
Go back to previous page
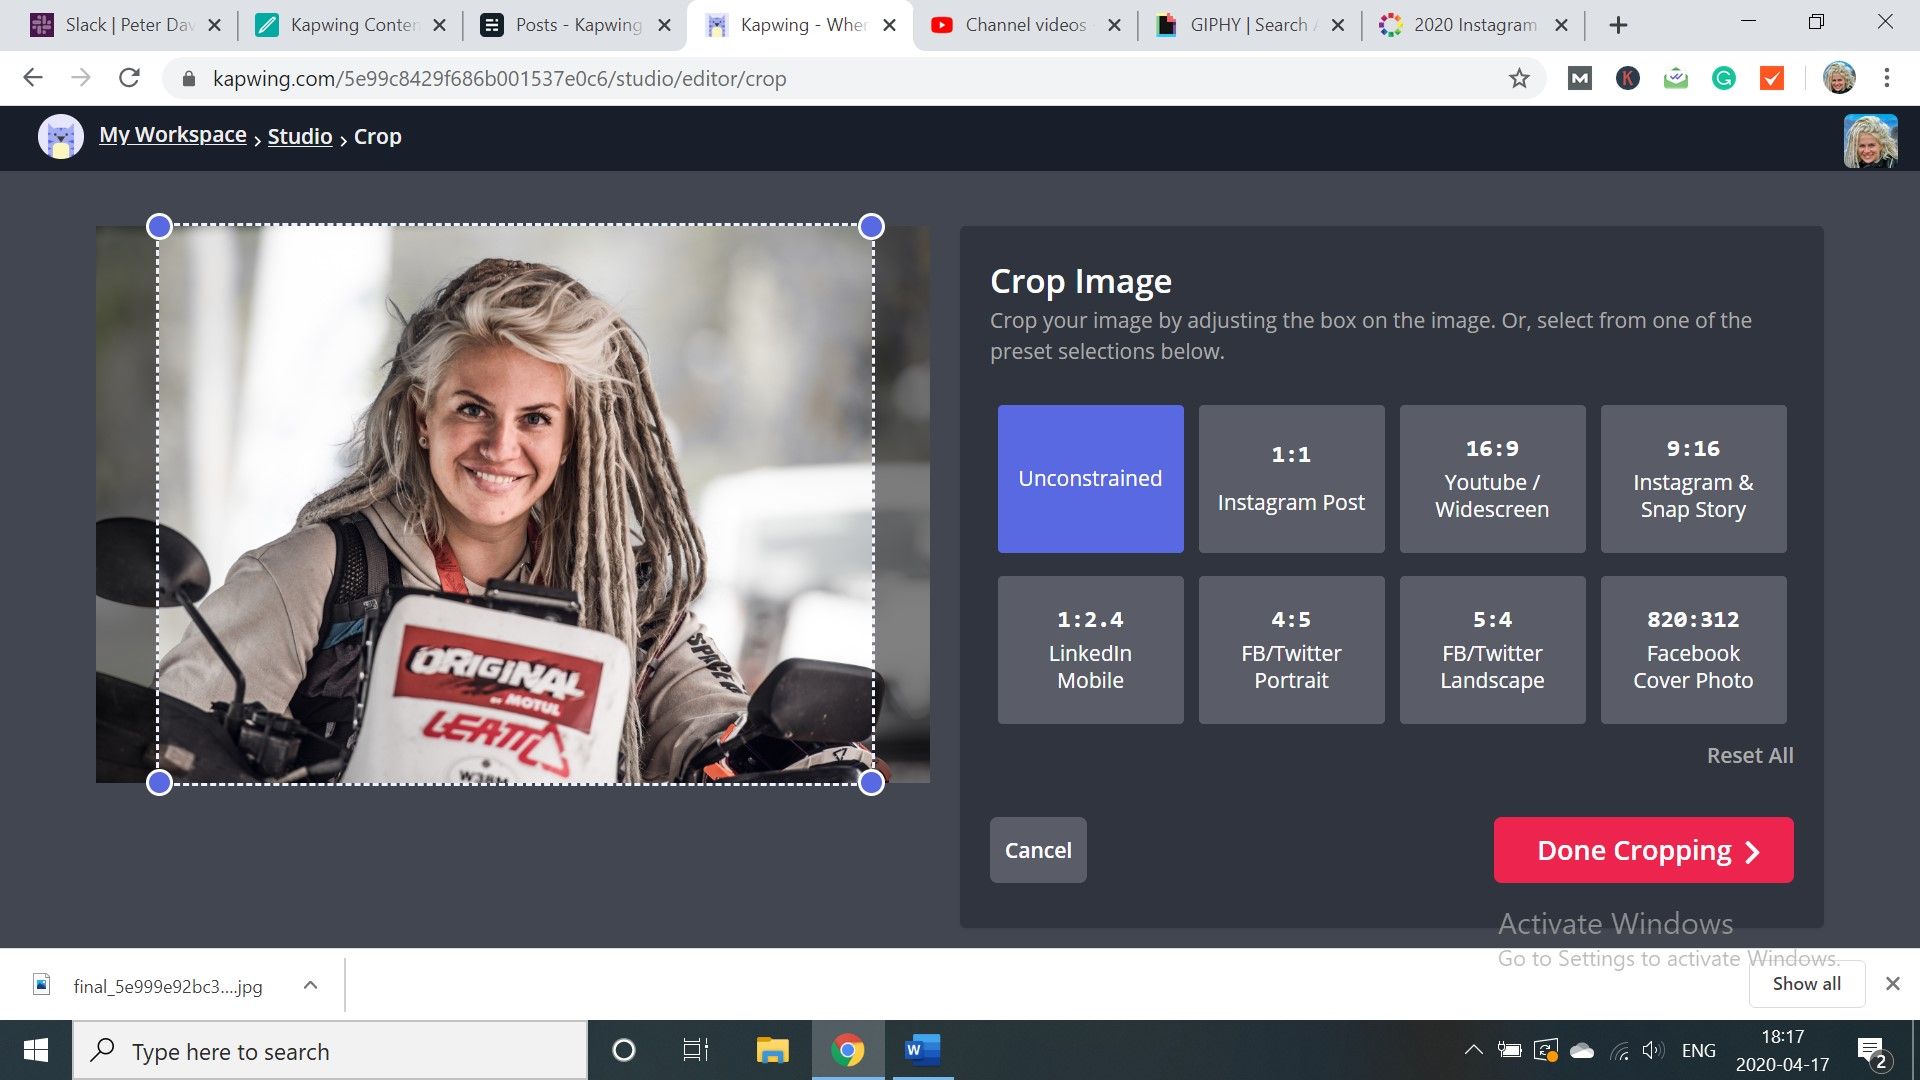pos(33,78)
